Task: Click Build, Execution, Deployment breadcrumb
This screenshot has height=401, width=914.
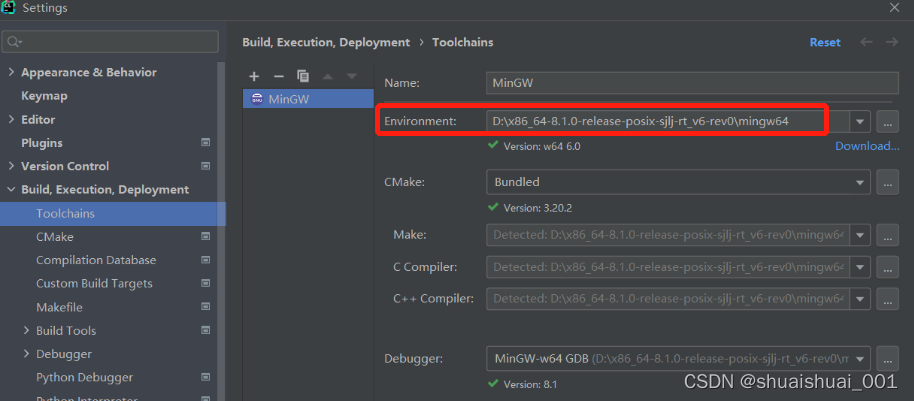Action: point(326,42)
